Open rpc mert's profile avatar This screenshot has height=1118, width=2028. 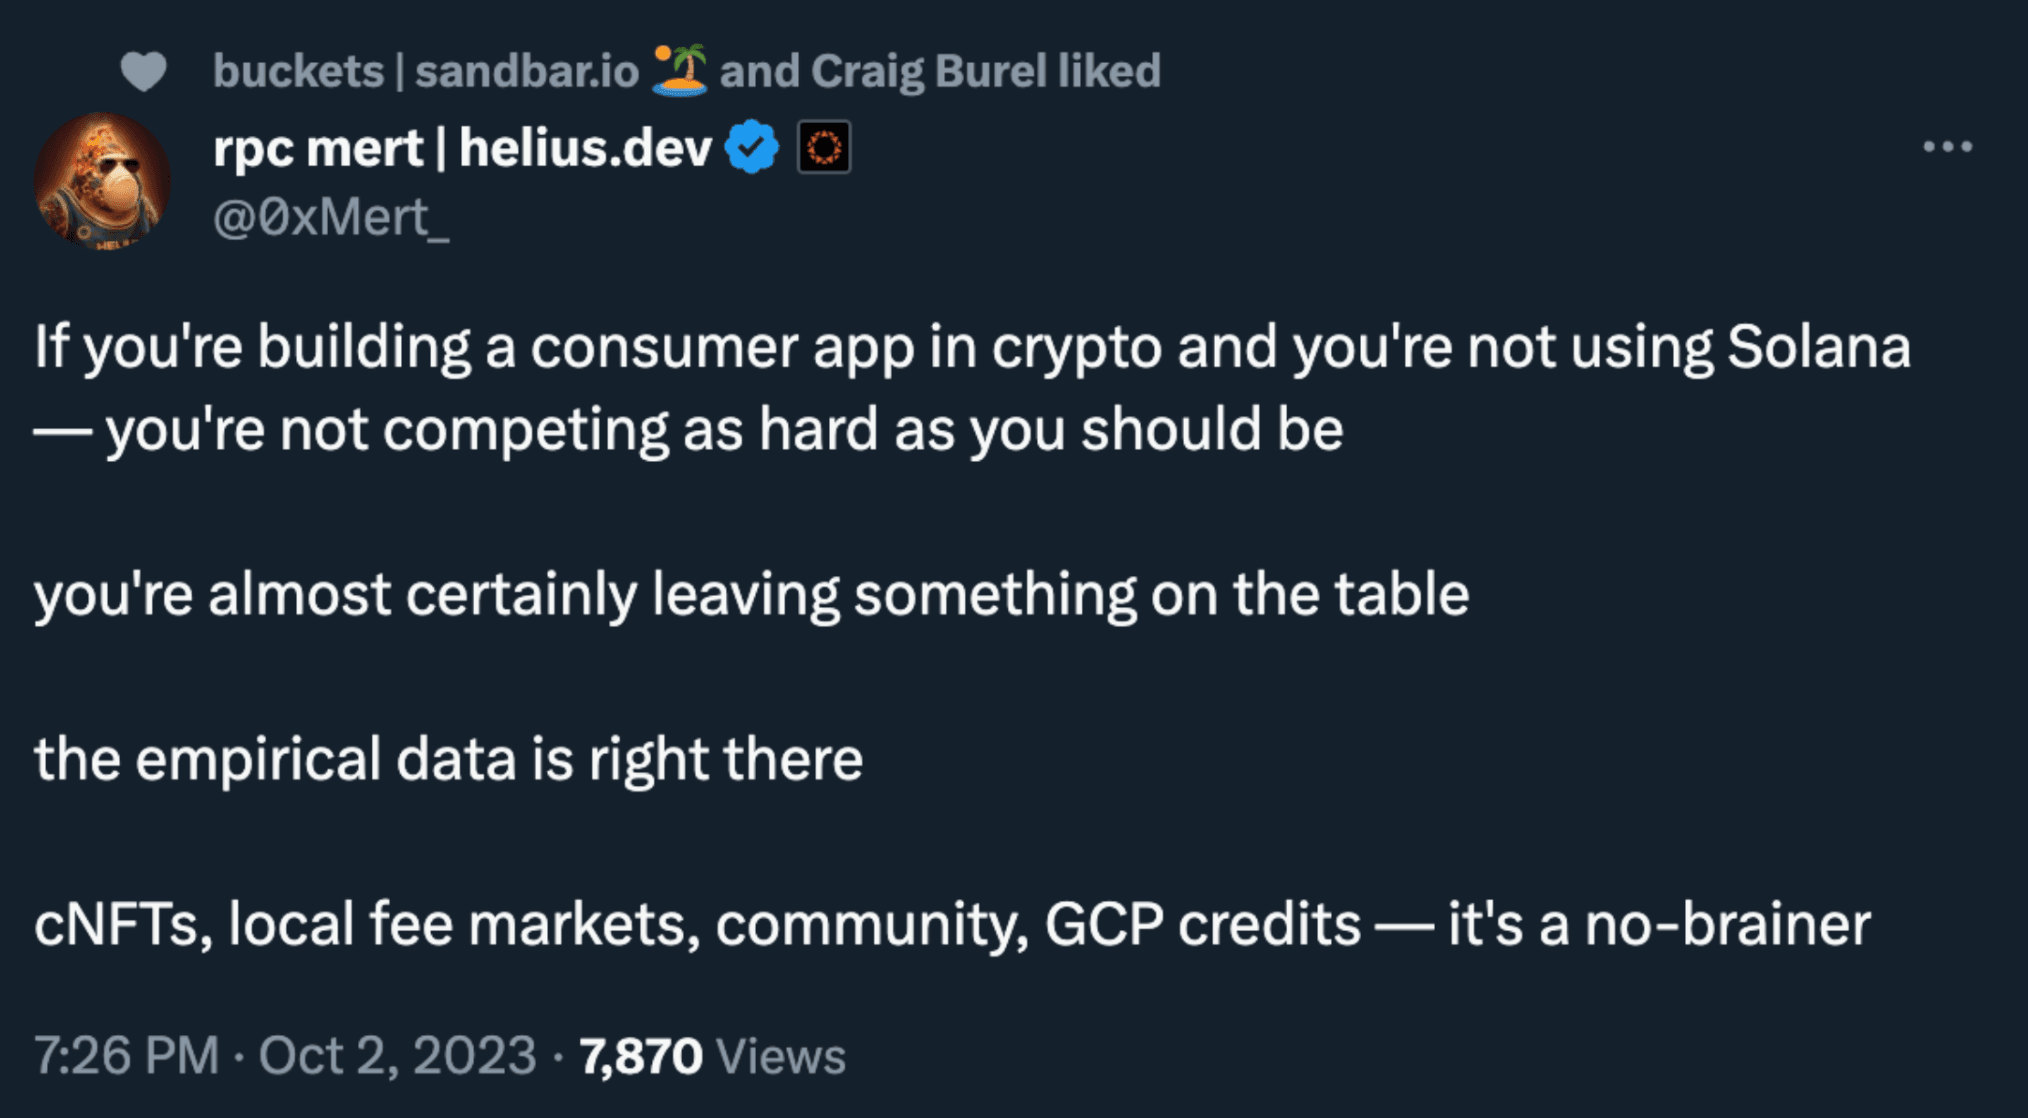click(x=102, y=181)
